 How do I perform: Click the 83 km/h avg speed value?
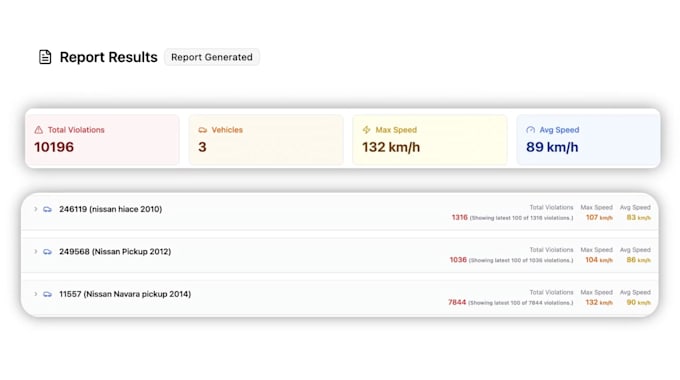[638, 217]
